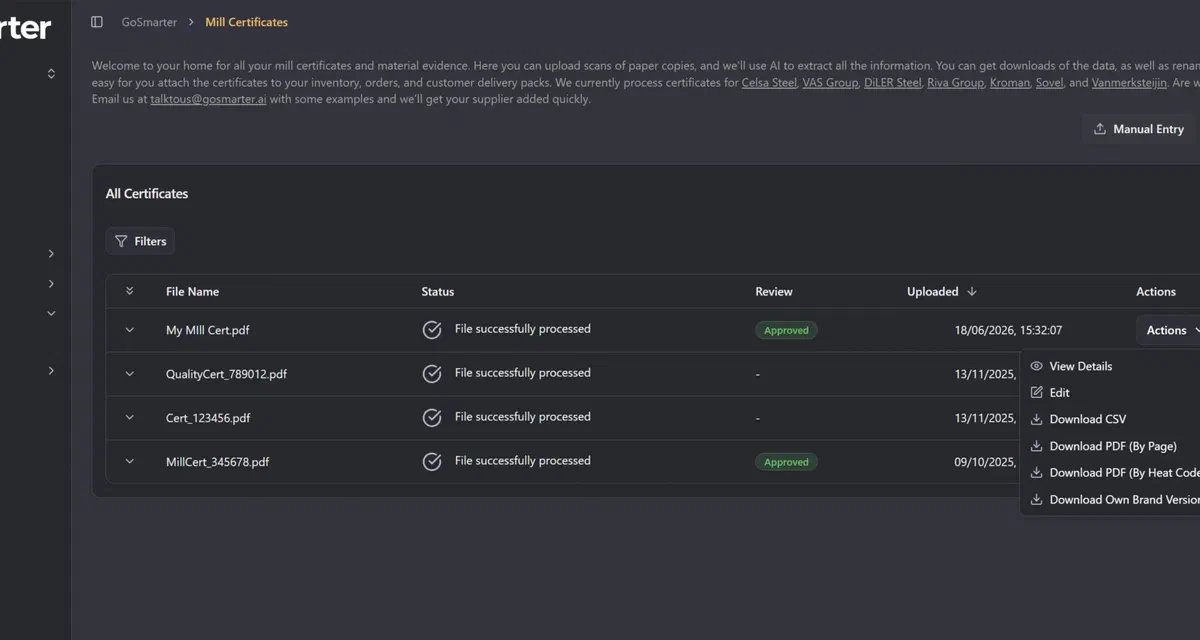Image resolution: width=1200 pixels, height=640 pixels.
Task: Expand the My Mill Cert.pdf row
Action: click(x=129, y=330)
